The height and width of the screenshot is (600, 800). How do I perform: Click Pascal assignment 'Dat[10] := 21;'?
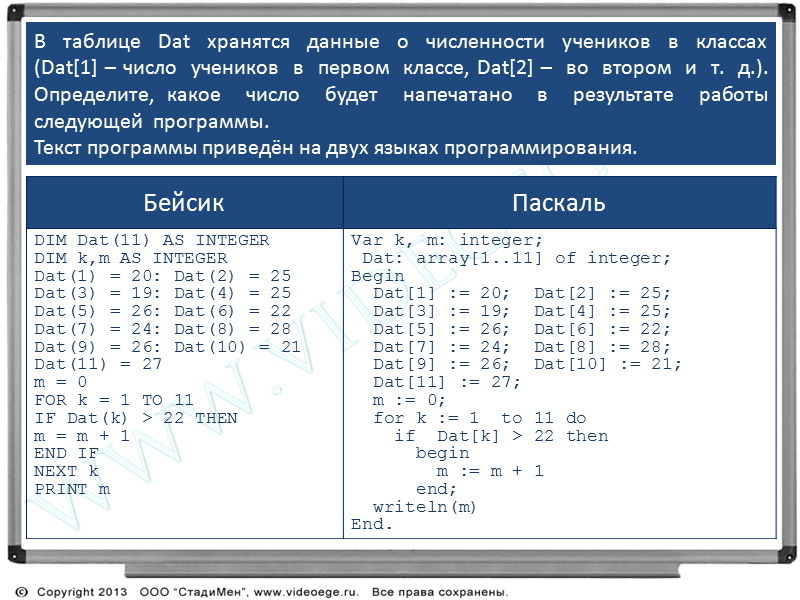point(608,364)
